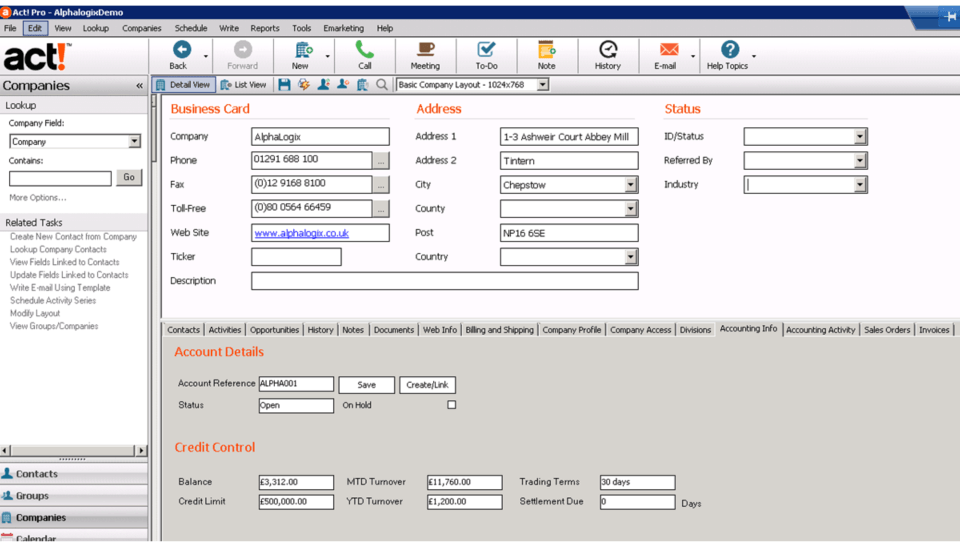Switch to the Accounting Activity tab
The image size is (960, 550).
coord(820,330)
